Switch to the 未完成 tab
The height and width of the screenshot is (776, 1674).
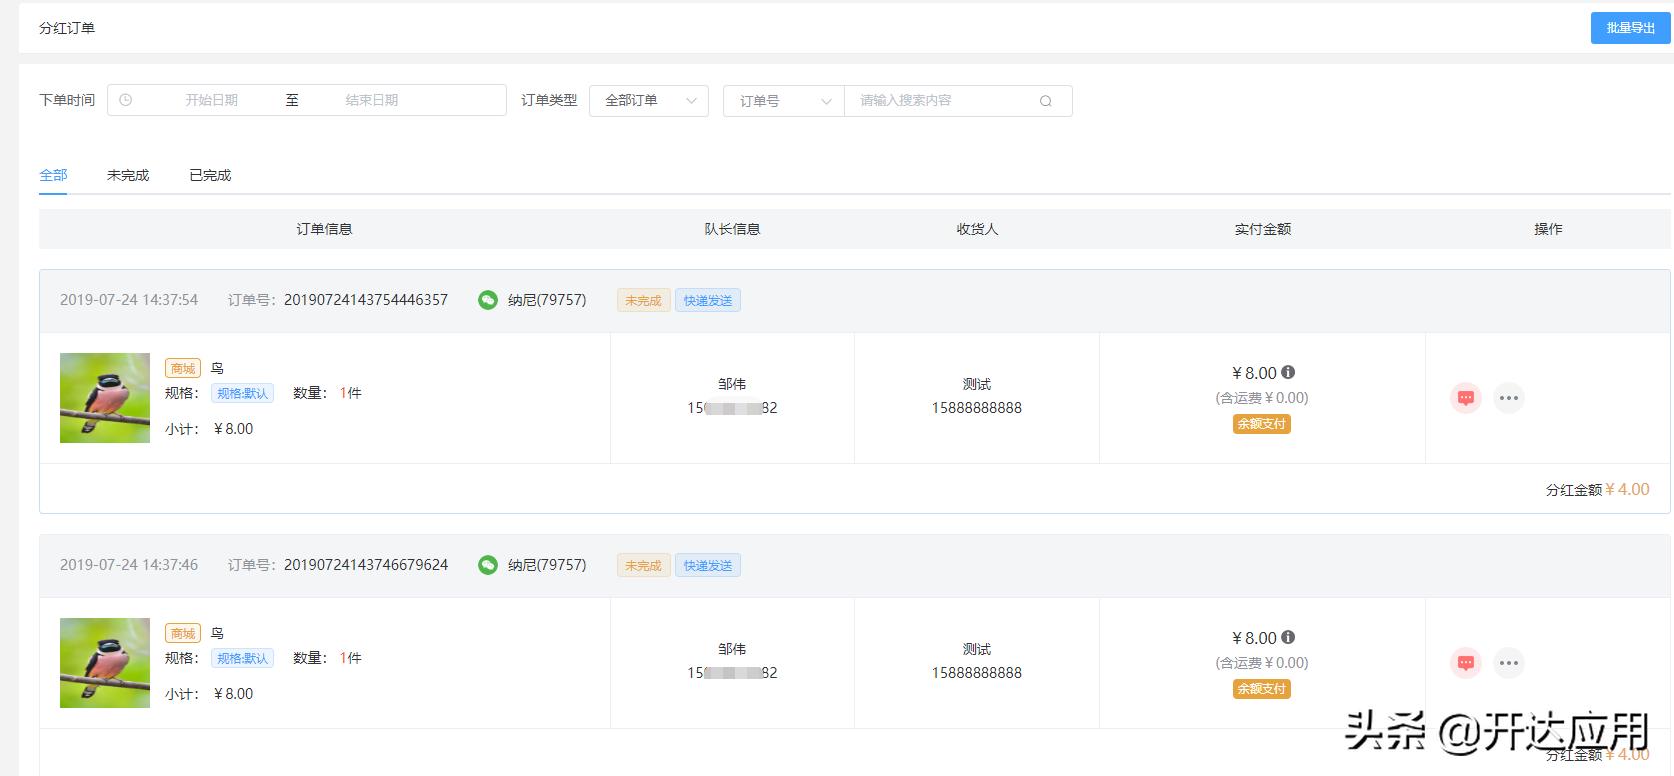(x=128, y=175)
